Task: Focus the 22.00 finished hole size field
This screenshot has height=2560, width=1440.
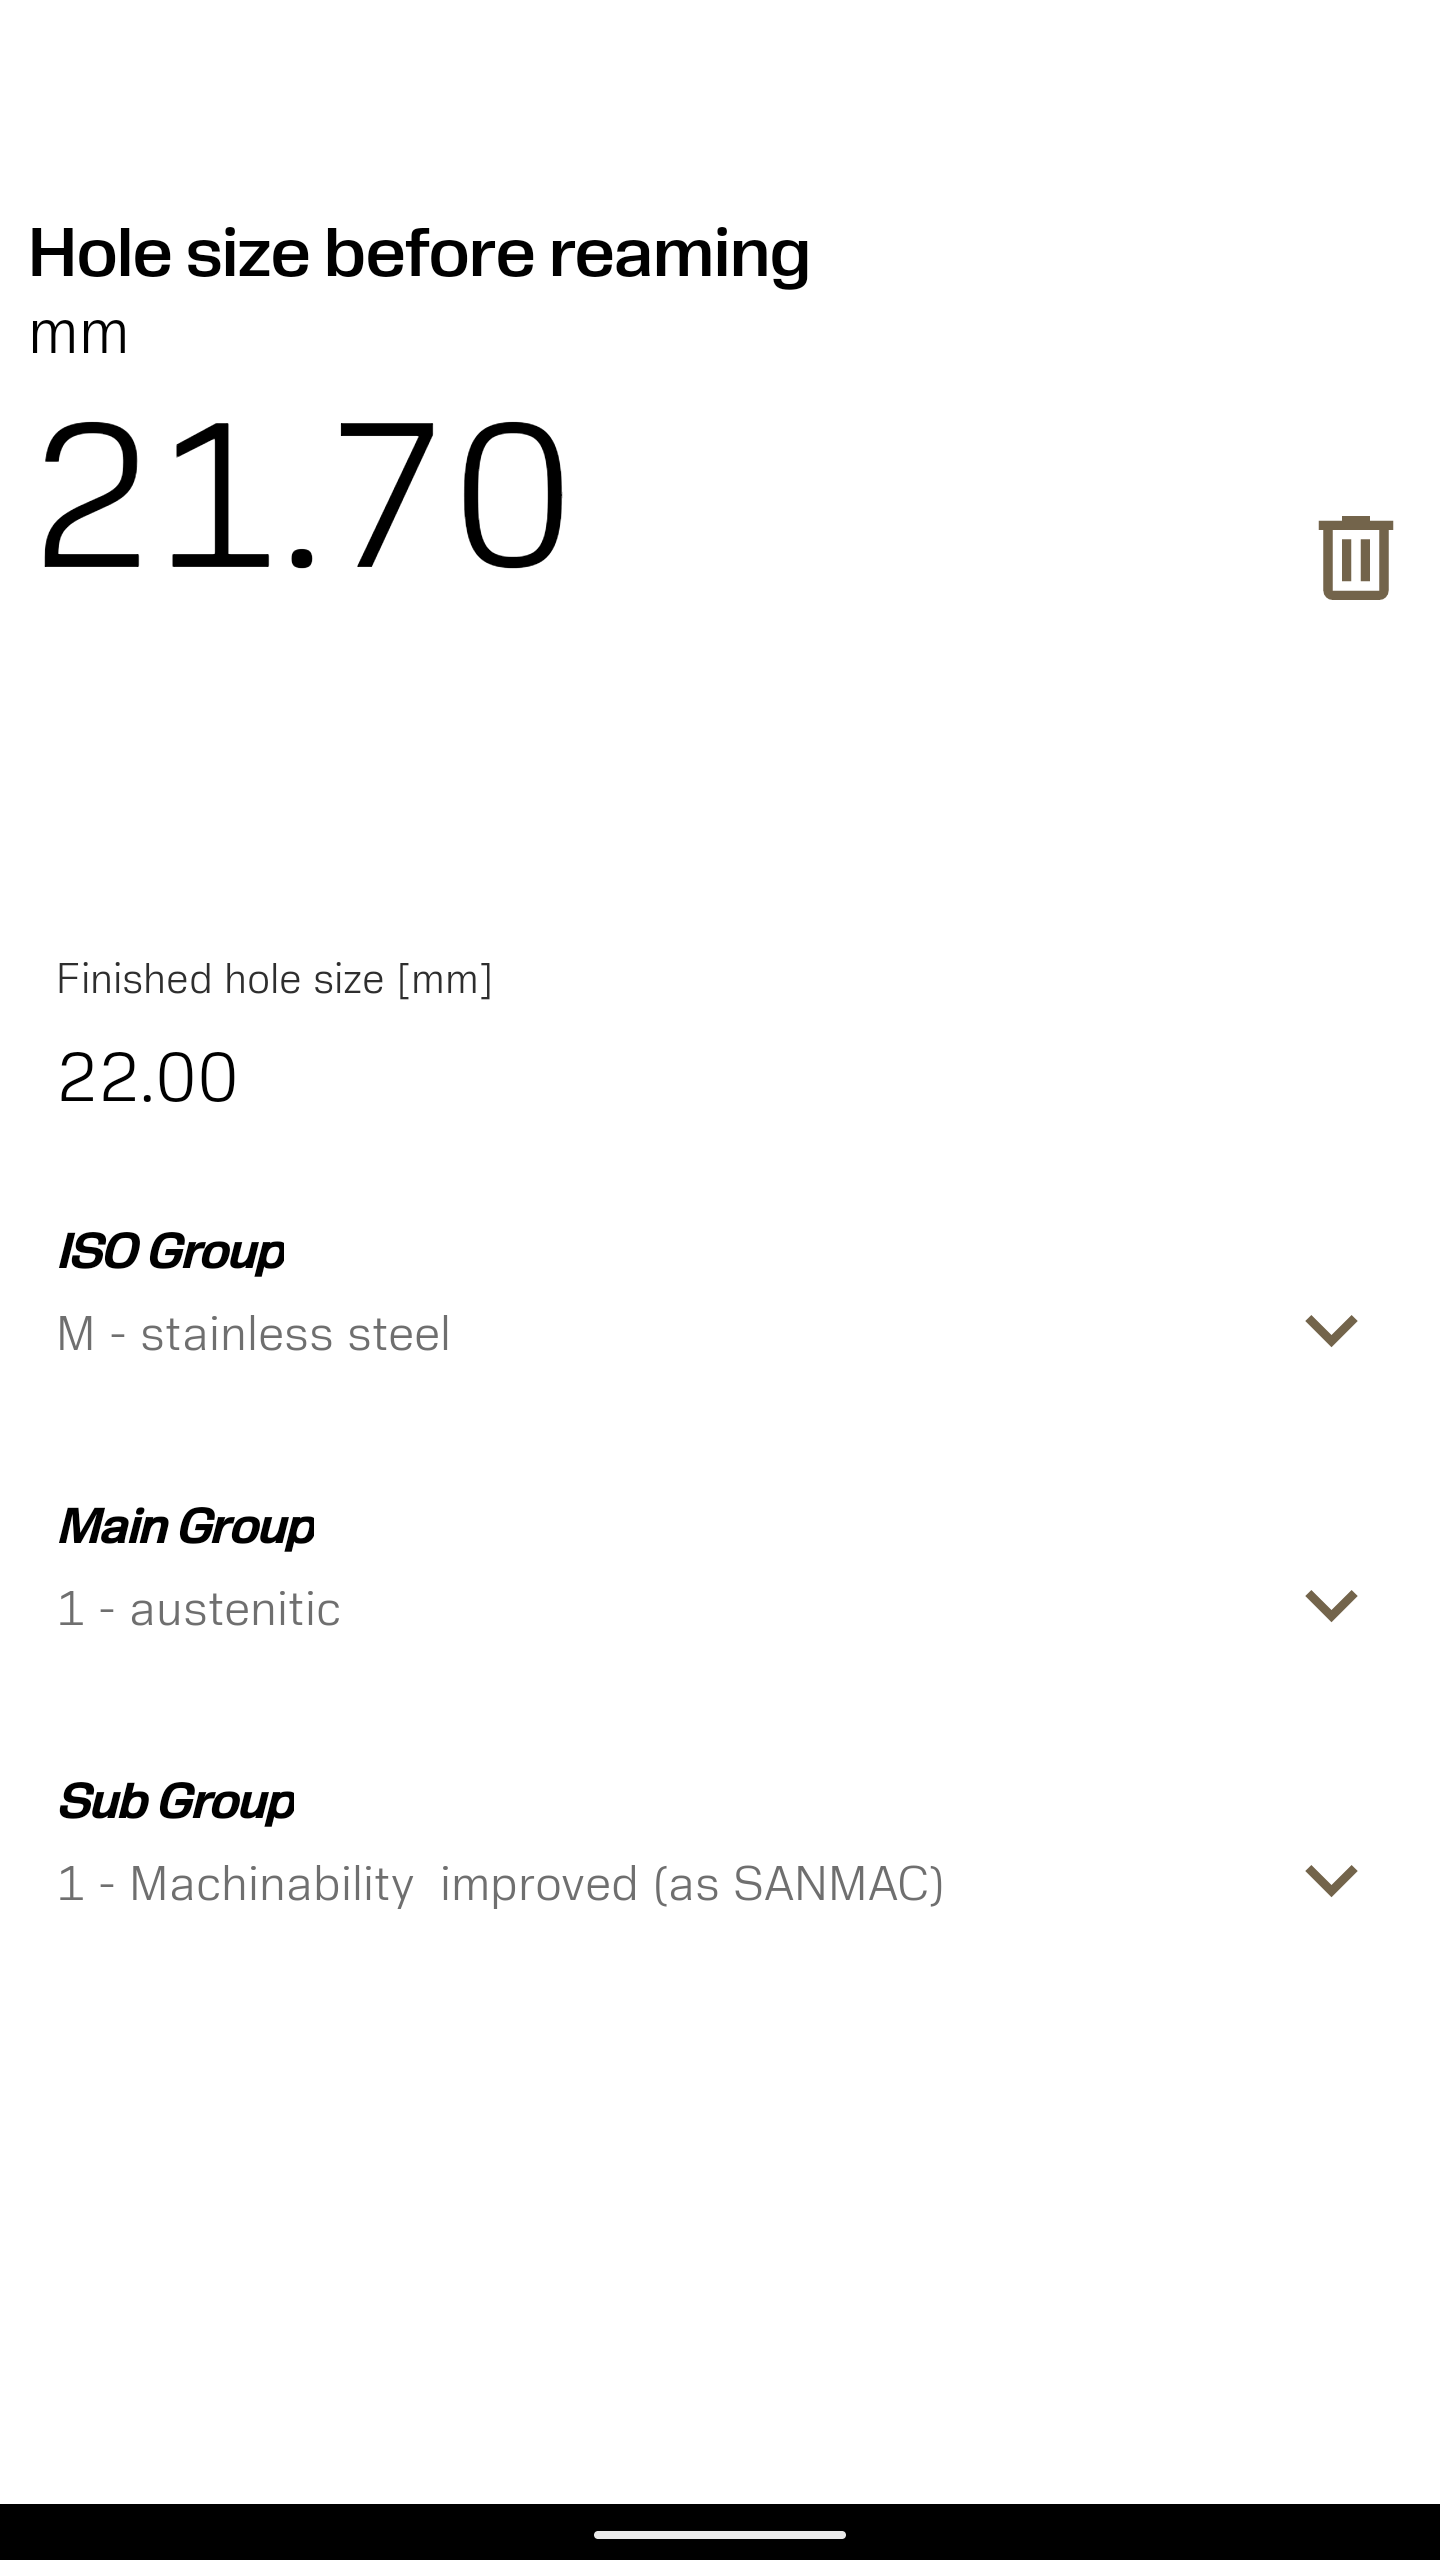Action: [x=720, y=1078]
